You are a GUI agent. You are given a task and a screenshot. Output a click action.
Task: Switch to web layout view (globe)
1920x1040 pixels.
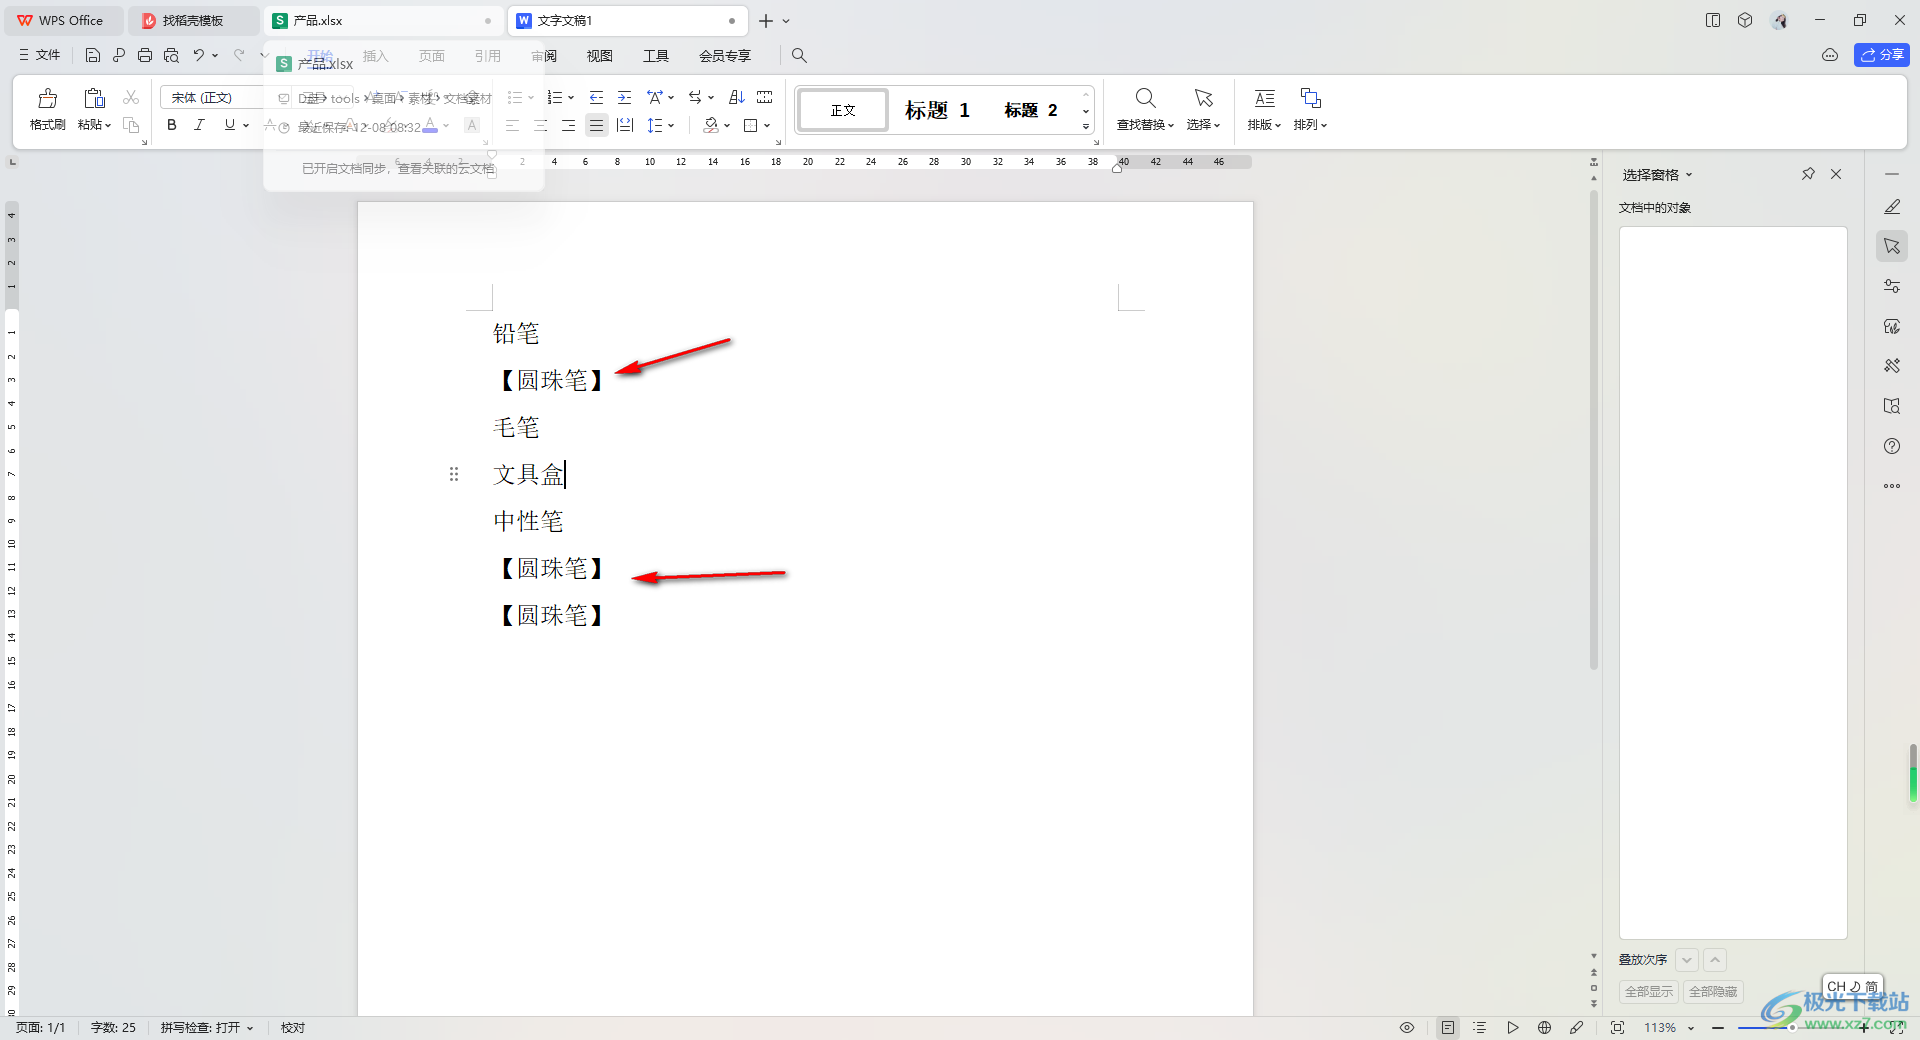pyautogui.click(x=1545, y=1028)
